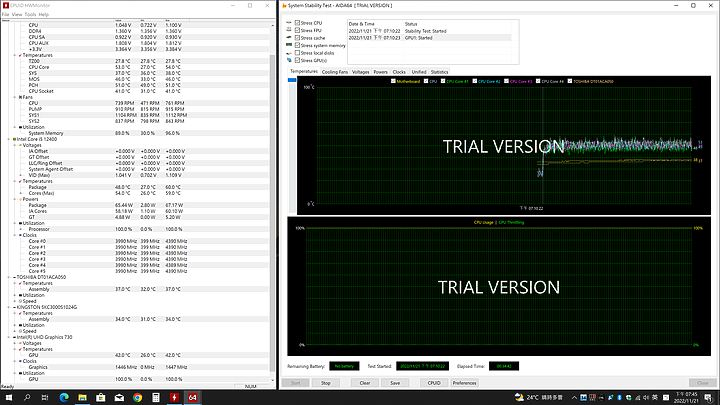Expand Utilization node under KINGSTON drive
The width and height of the screenshot is (720, 405).
[15, 325]
